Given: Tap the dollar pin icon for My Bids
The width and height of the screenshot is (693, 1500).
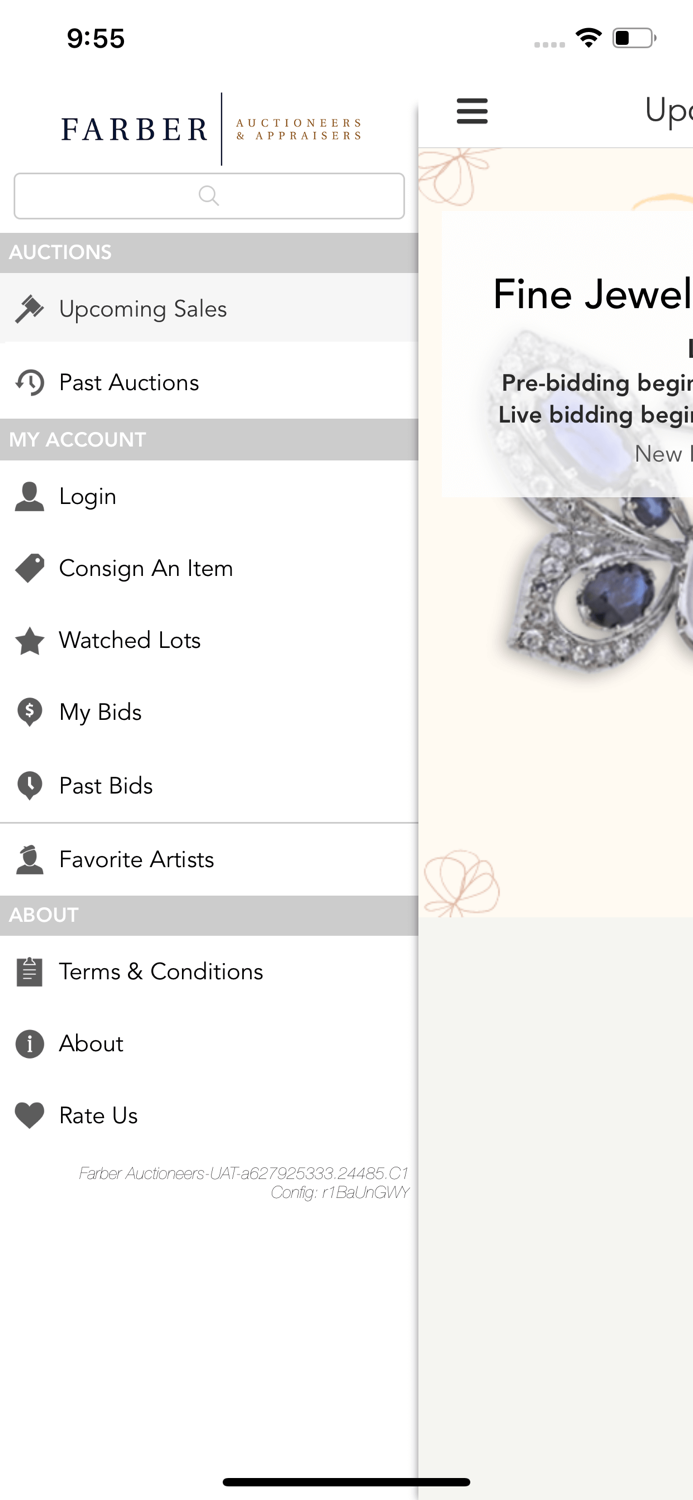Looking at the screenshot, I should point(30,712).
